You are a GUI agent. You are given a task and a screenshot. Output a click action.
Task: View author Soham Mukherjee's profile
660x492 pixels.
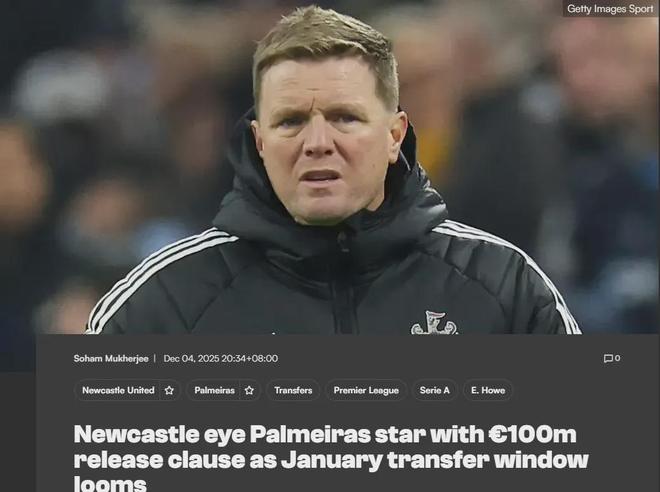(x=111, y=359)
